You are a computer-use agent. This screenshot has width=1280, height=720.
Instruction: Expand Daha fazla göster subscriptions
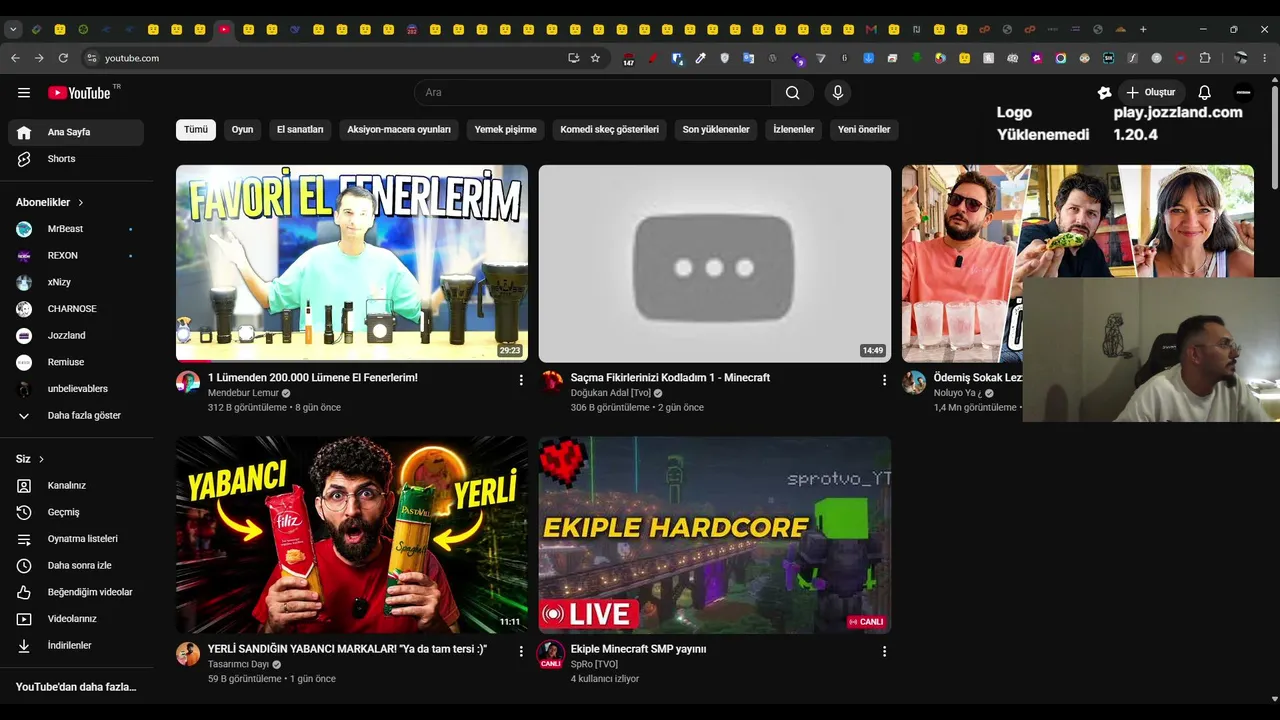(x=76, y=416)
